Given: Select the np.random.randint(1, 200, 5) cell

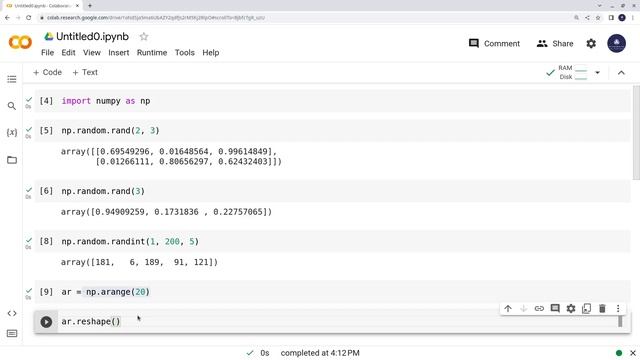Looking at the screenshot, I should [x=333, y=242].
